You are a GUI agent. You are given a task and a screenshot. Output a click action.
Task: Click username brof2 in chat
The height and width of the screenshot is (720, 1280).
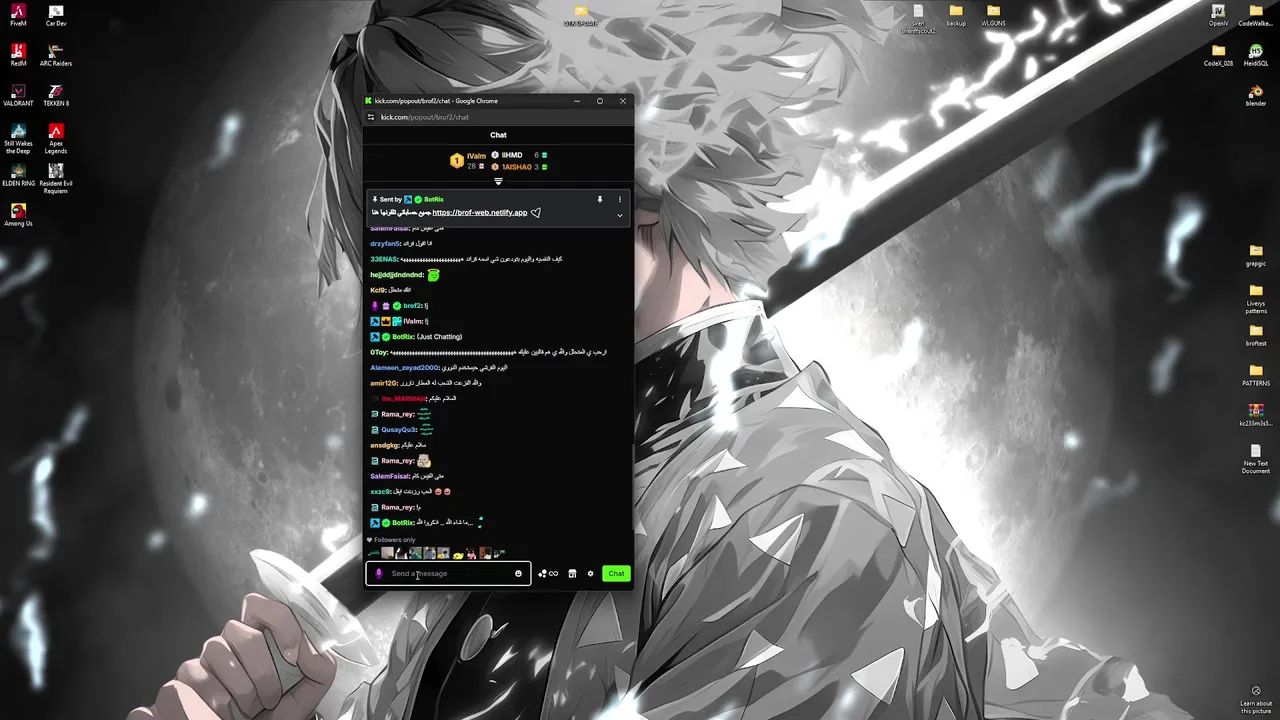413,306
